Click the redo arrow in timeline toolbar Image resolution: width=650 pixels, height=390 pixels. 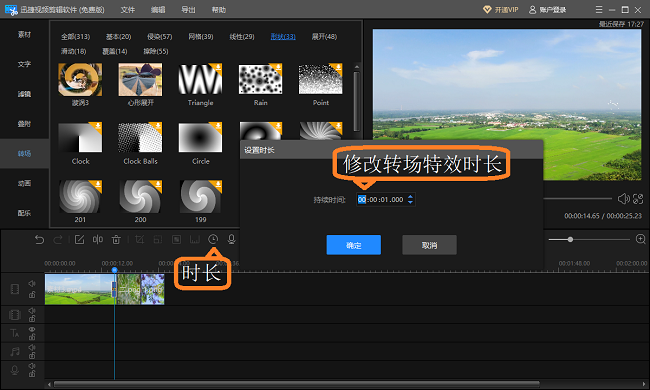pyautogui.click(x=58, y=240)
